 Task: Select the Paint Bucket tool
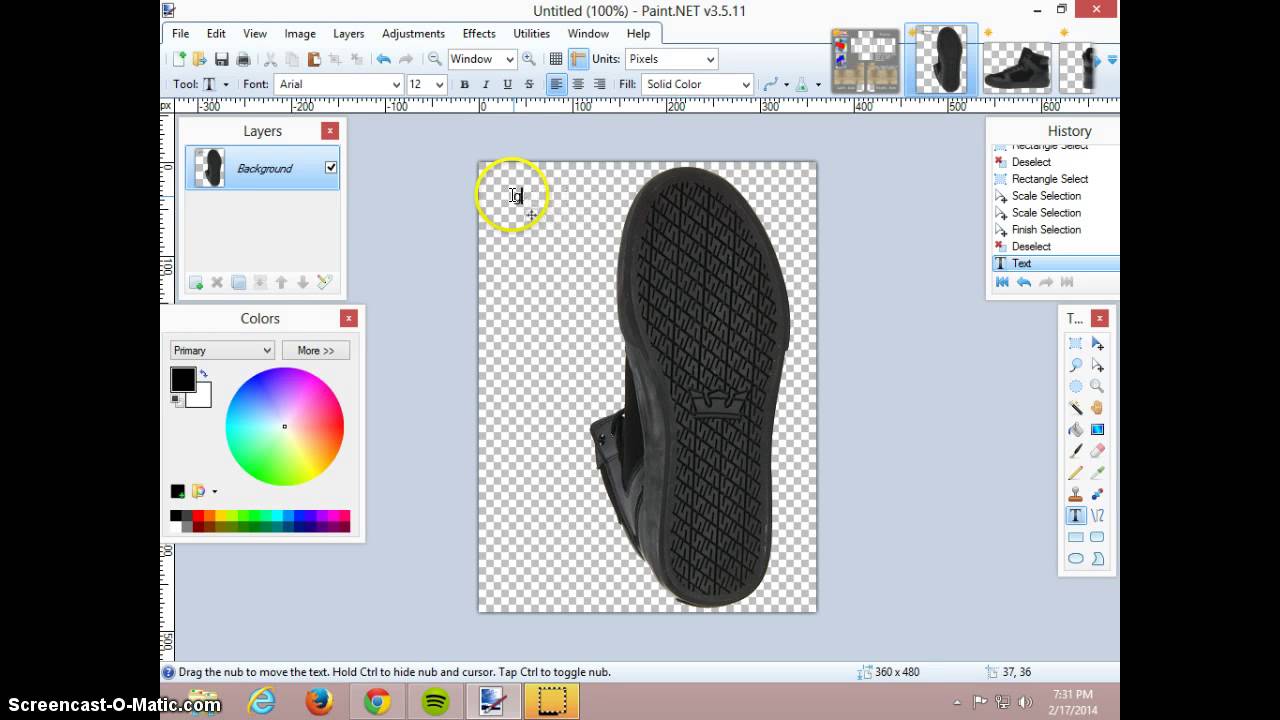[x=1076, y=429]
